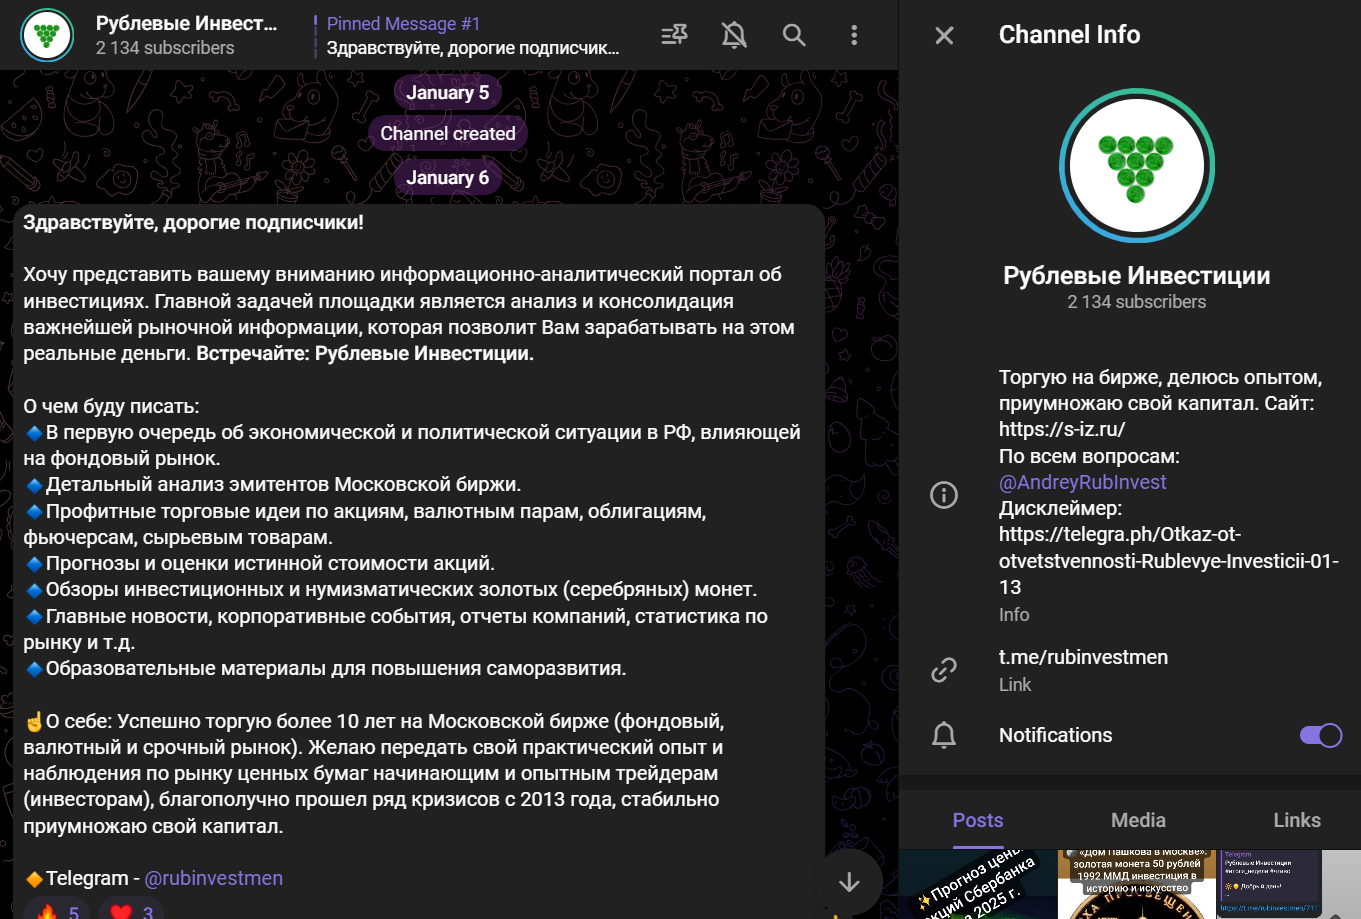Image resolution: width=1361 pixels, height=919 pixels.
Task: Click "2 134 subscribers" under the header title
Action: [165, 48]
